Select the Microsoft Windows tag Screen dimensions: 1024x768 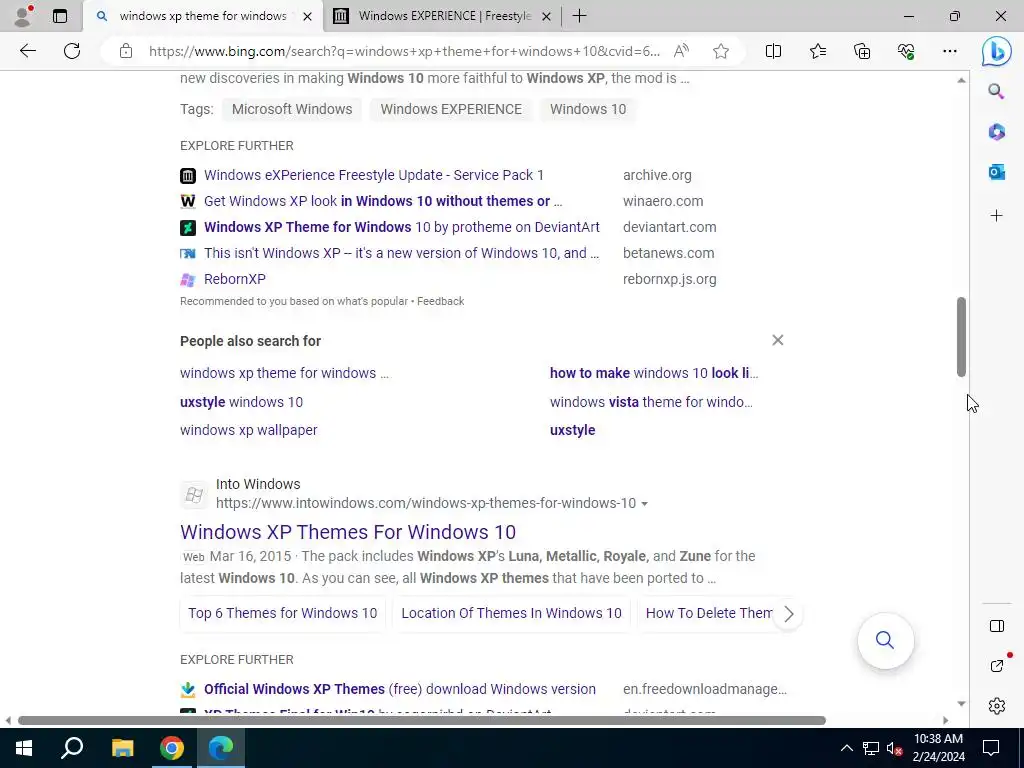(x=292, y=109)
